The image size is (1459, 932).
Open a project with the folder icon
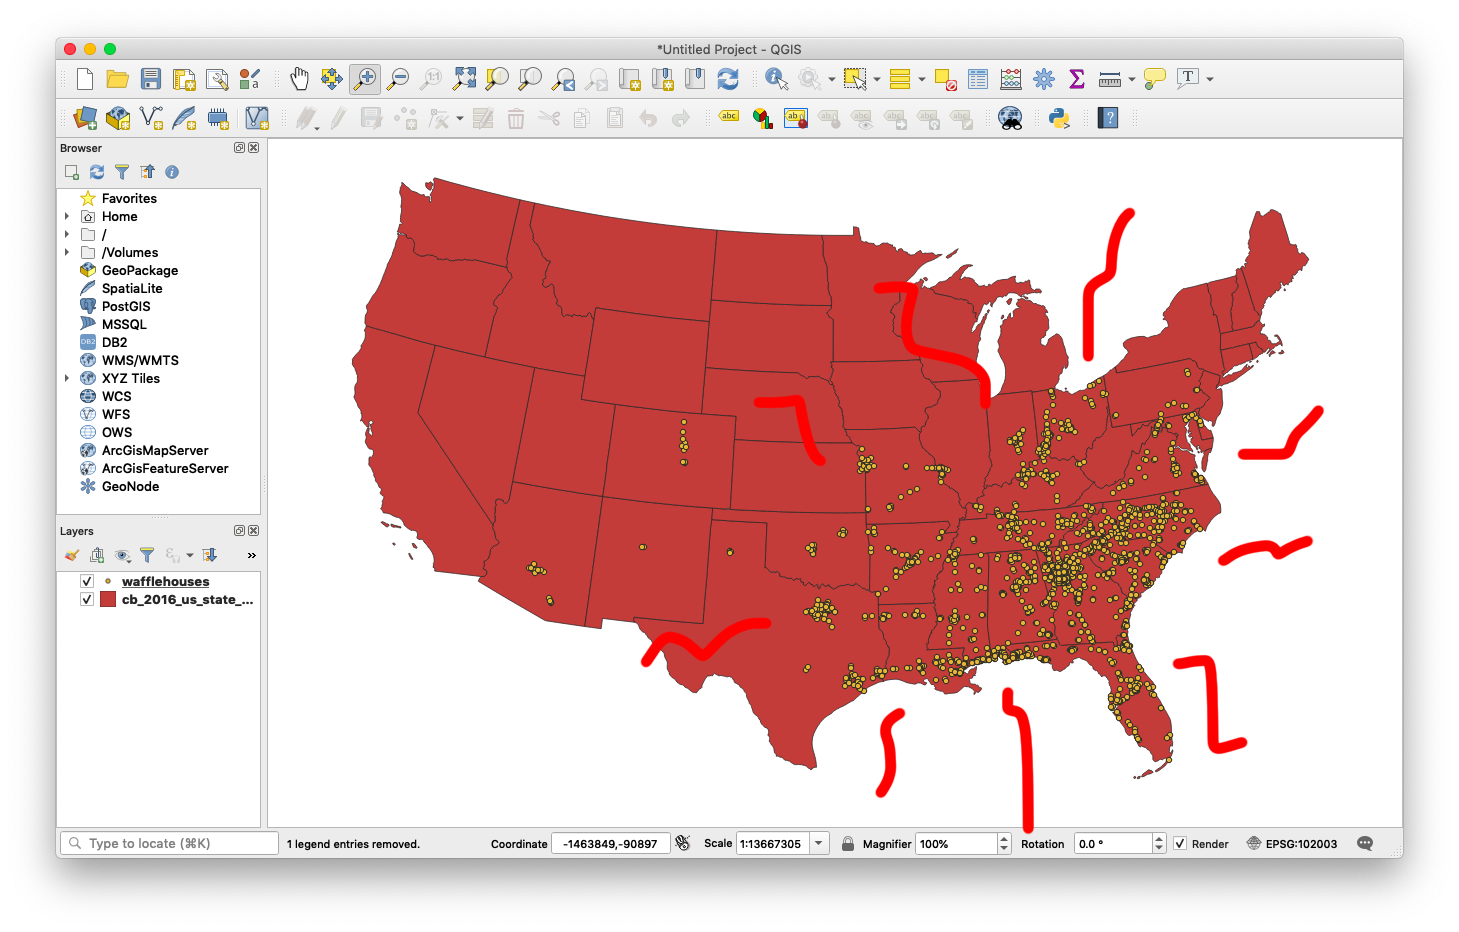pyautogui.click(x=118, y=79)
